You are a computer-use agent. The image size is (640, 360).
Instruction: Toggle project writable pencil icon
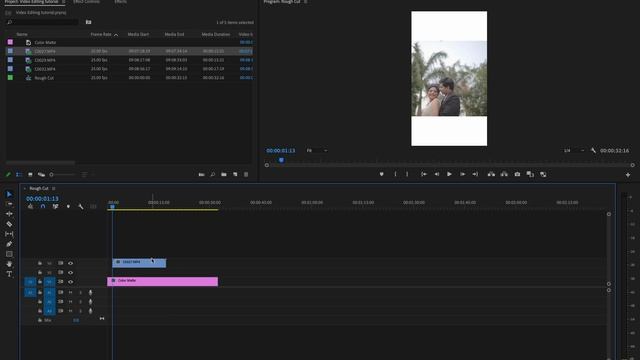coord(8,174)
